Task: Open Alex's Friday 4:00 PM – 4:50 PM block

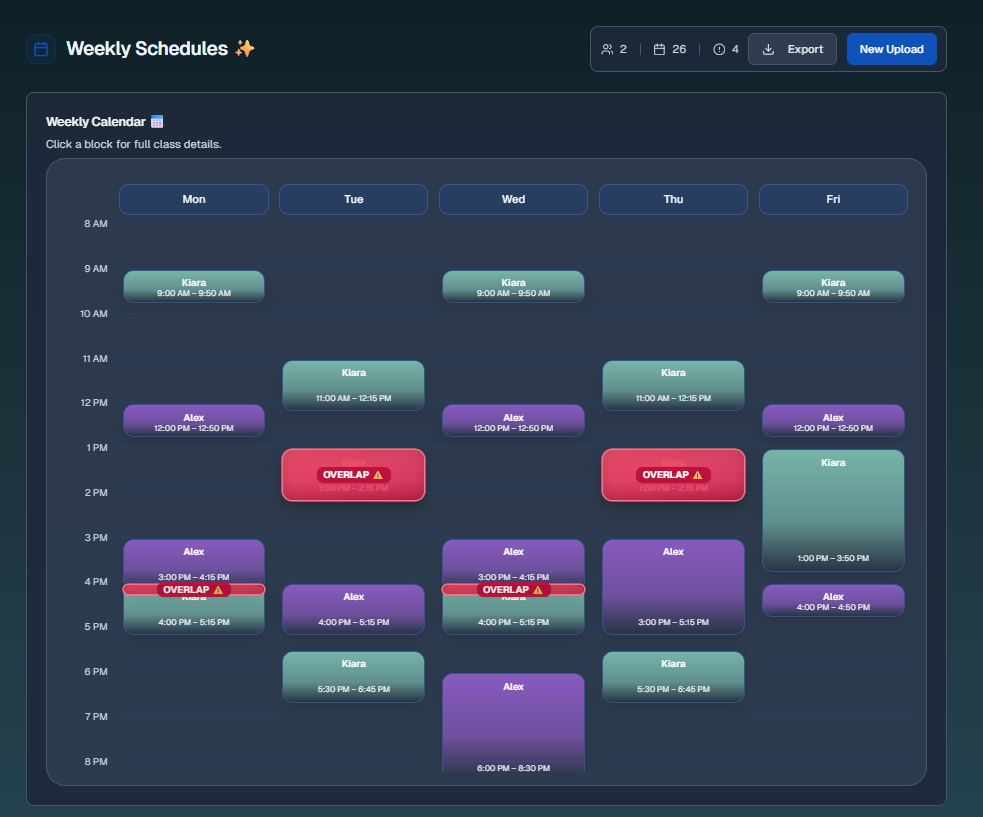Action: pyautogui.click(x=833, y=601)
